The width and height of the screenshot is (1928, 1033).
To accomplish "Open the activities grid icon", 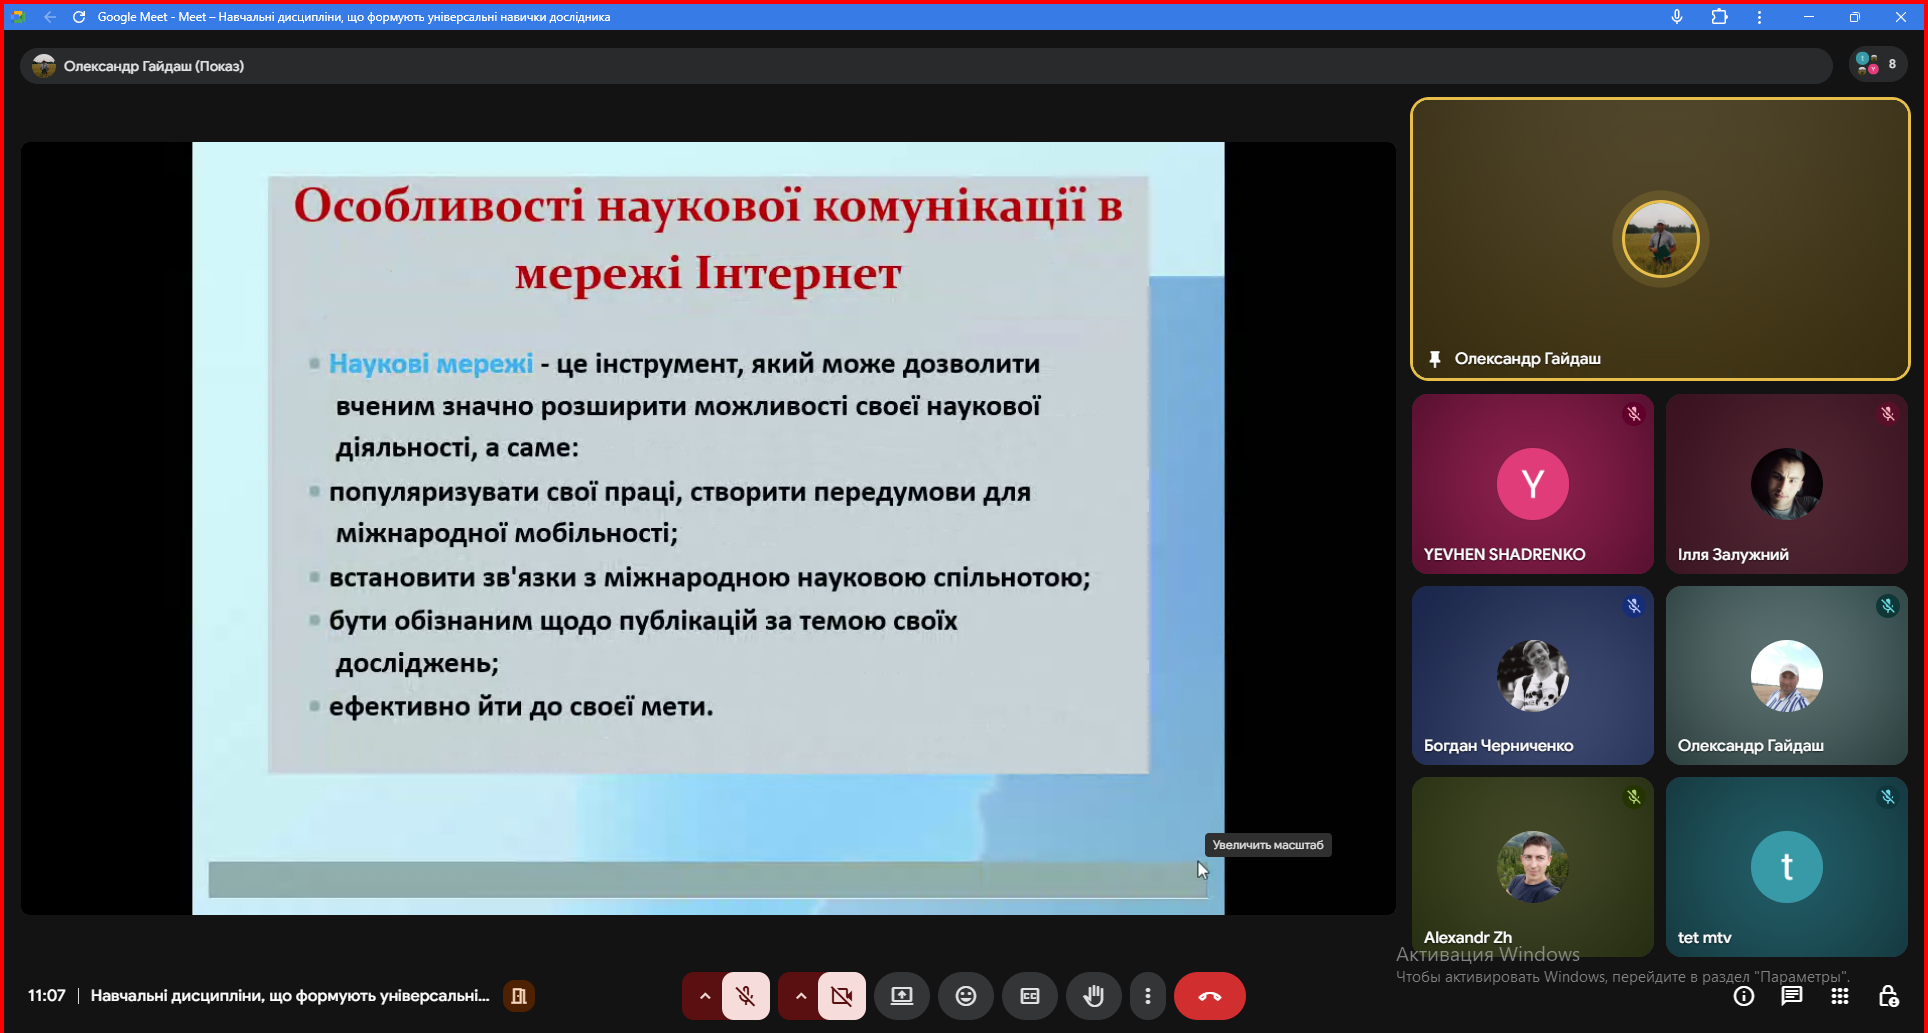I will (1840, 996).
